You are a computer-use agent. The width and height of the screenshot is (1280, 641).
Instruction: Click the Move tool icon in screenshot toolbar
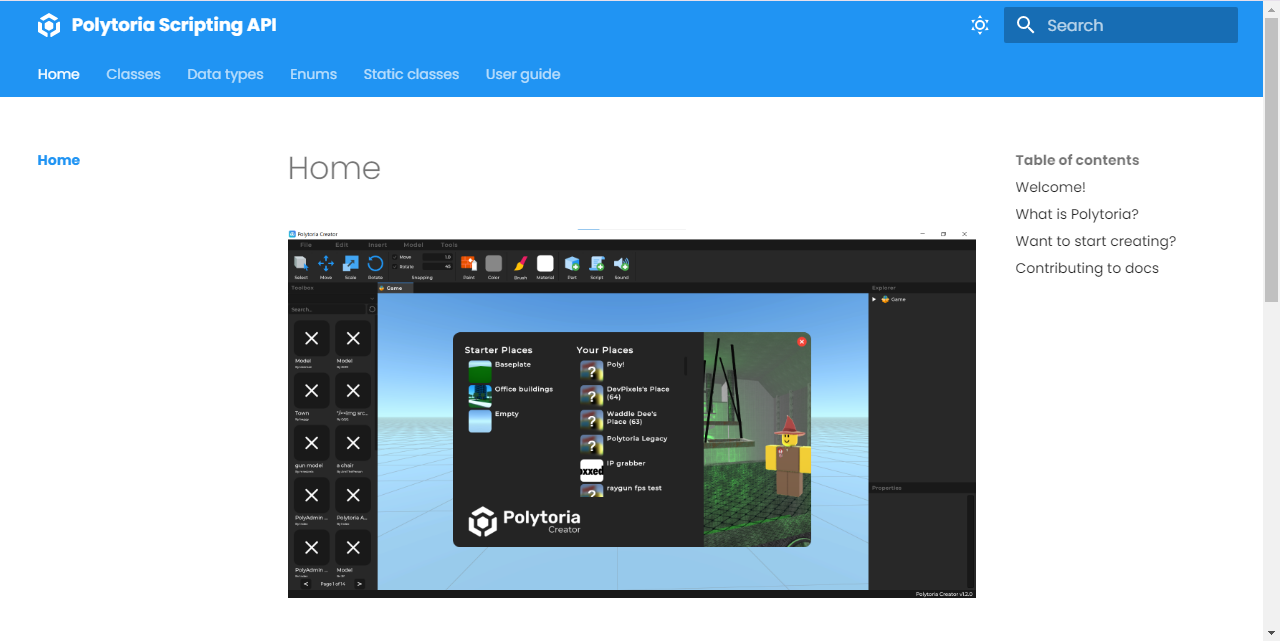(x=326, y=264)
